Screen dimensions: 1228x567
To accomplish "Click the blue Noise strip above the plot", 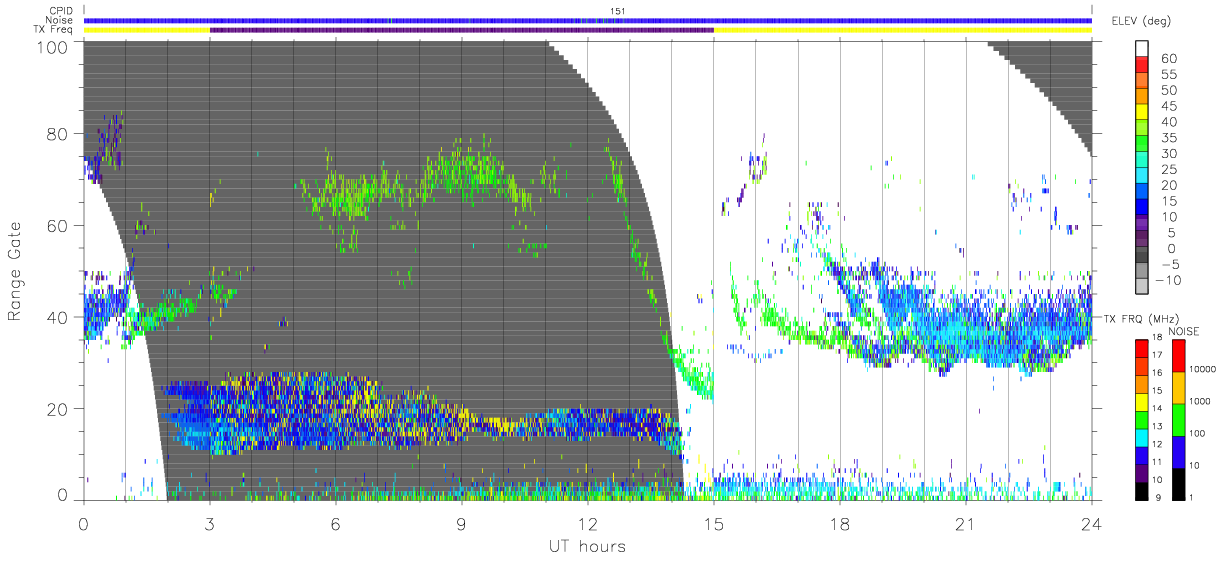I will [588, 20].
